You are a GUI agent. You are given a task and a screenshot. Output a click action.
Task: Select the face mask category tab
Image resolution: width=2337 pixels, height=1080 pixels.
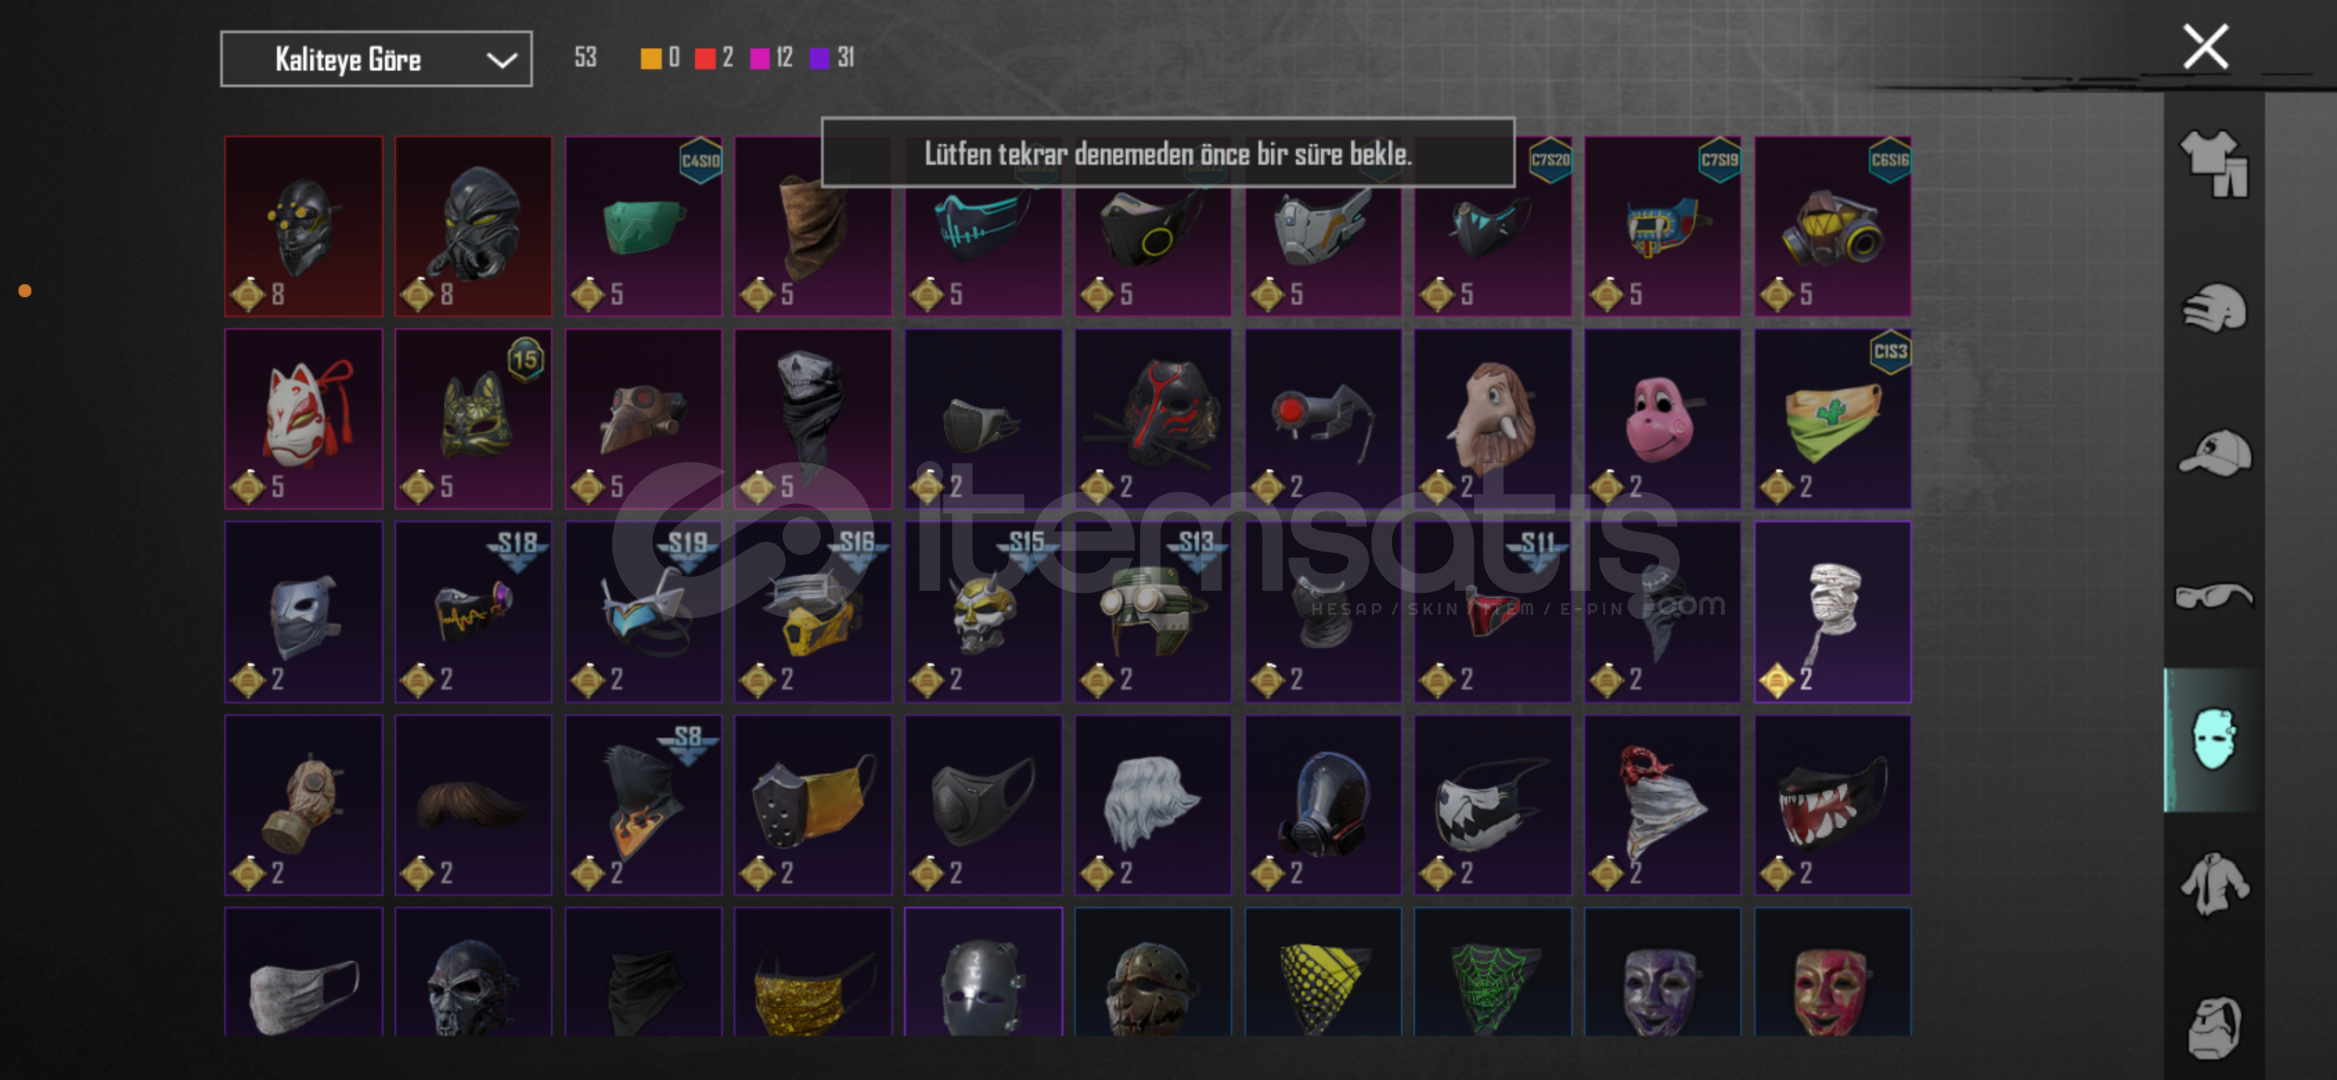click(2213, 740)
